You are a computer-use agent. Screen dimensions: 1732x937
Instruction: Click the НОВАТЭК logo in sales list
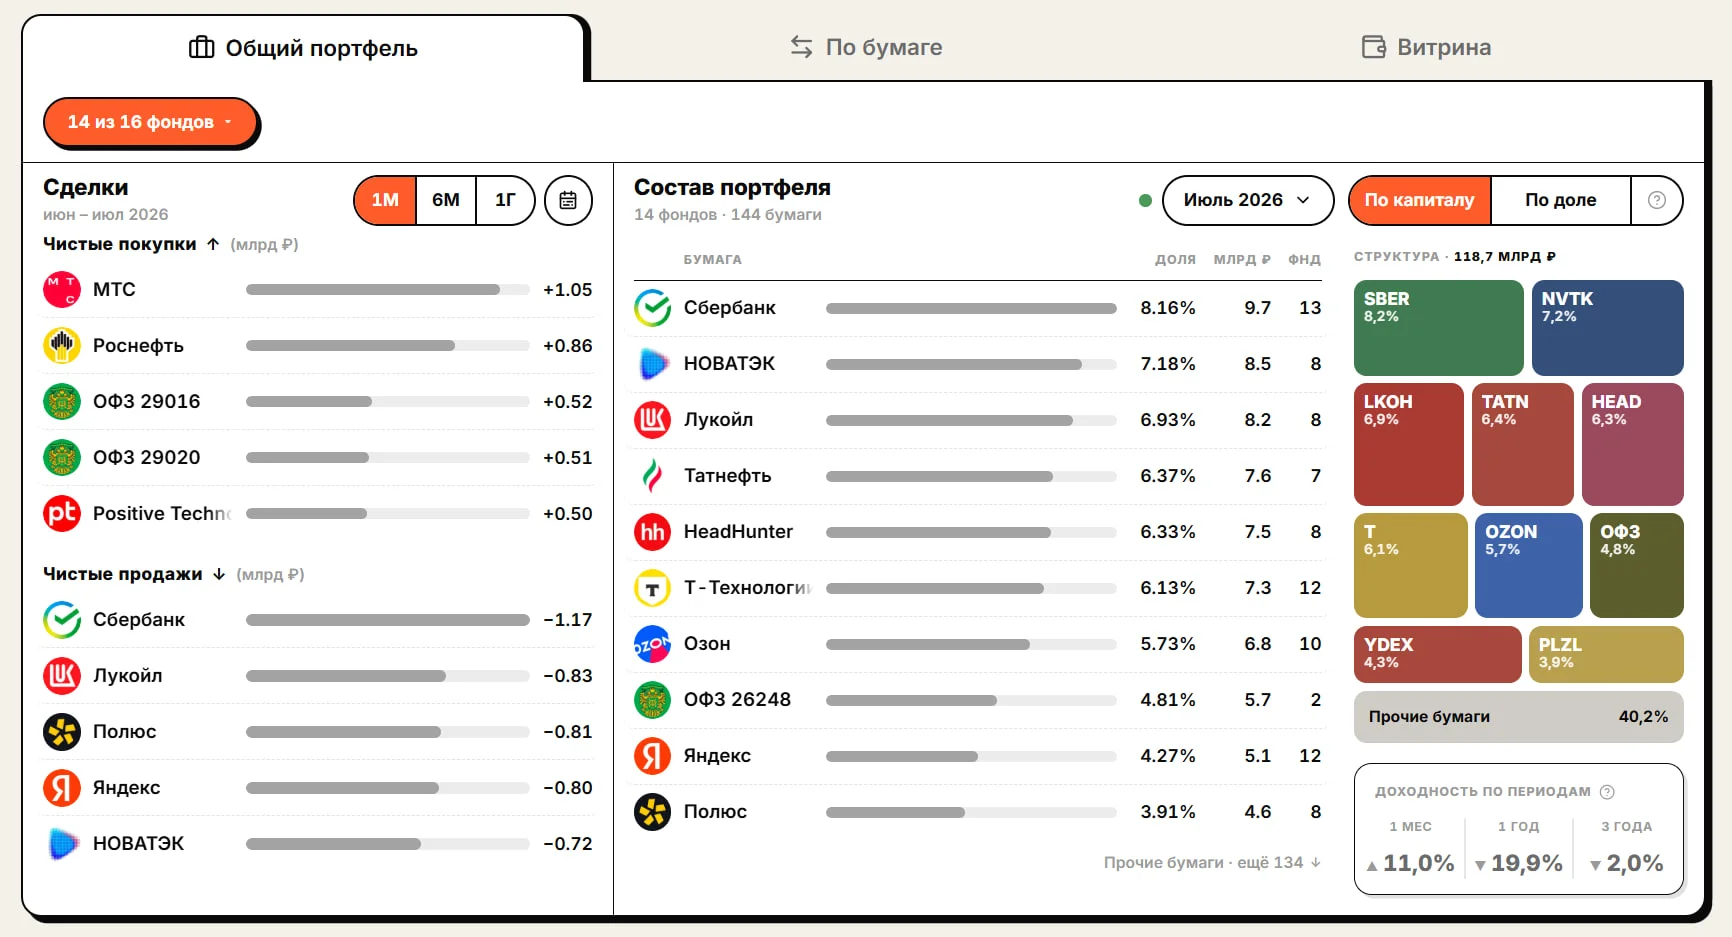click(62, 844)
